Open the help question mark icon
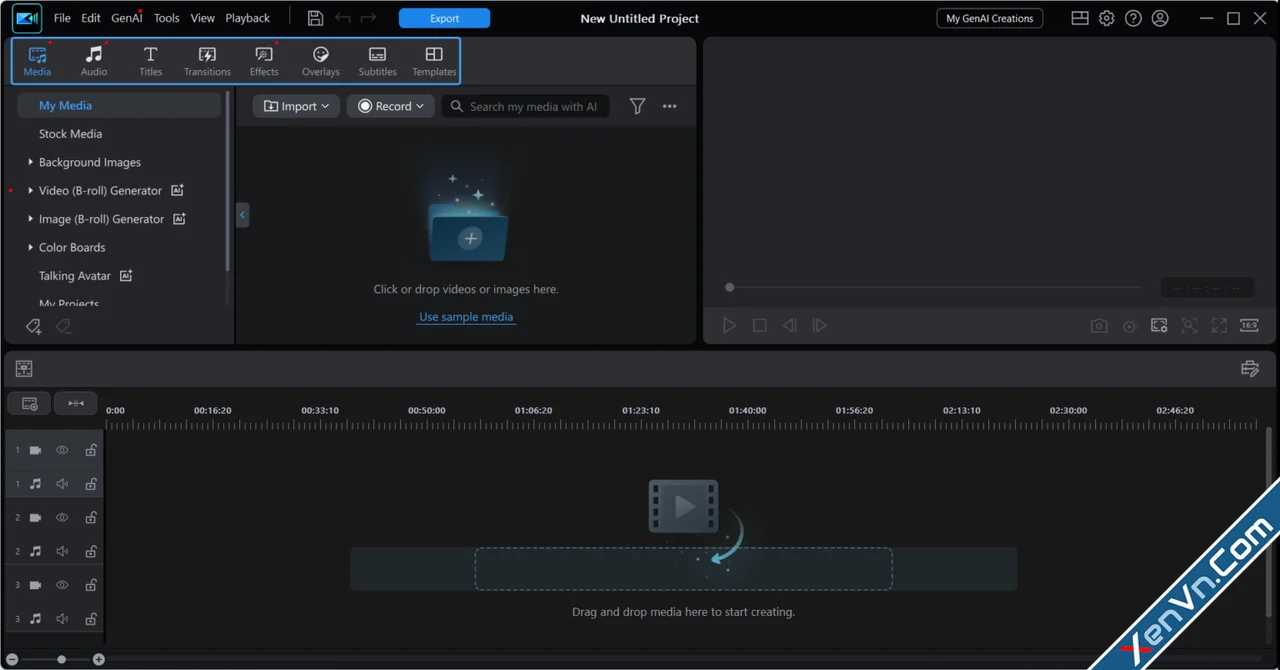The width and height of the screenshot is (1280, 670). (1133, 18)
